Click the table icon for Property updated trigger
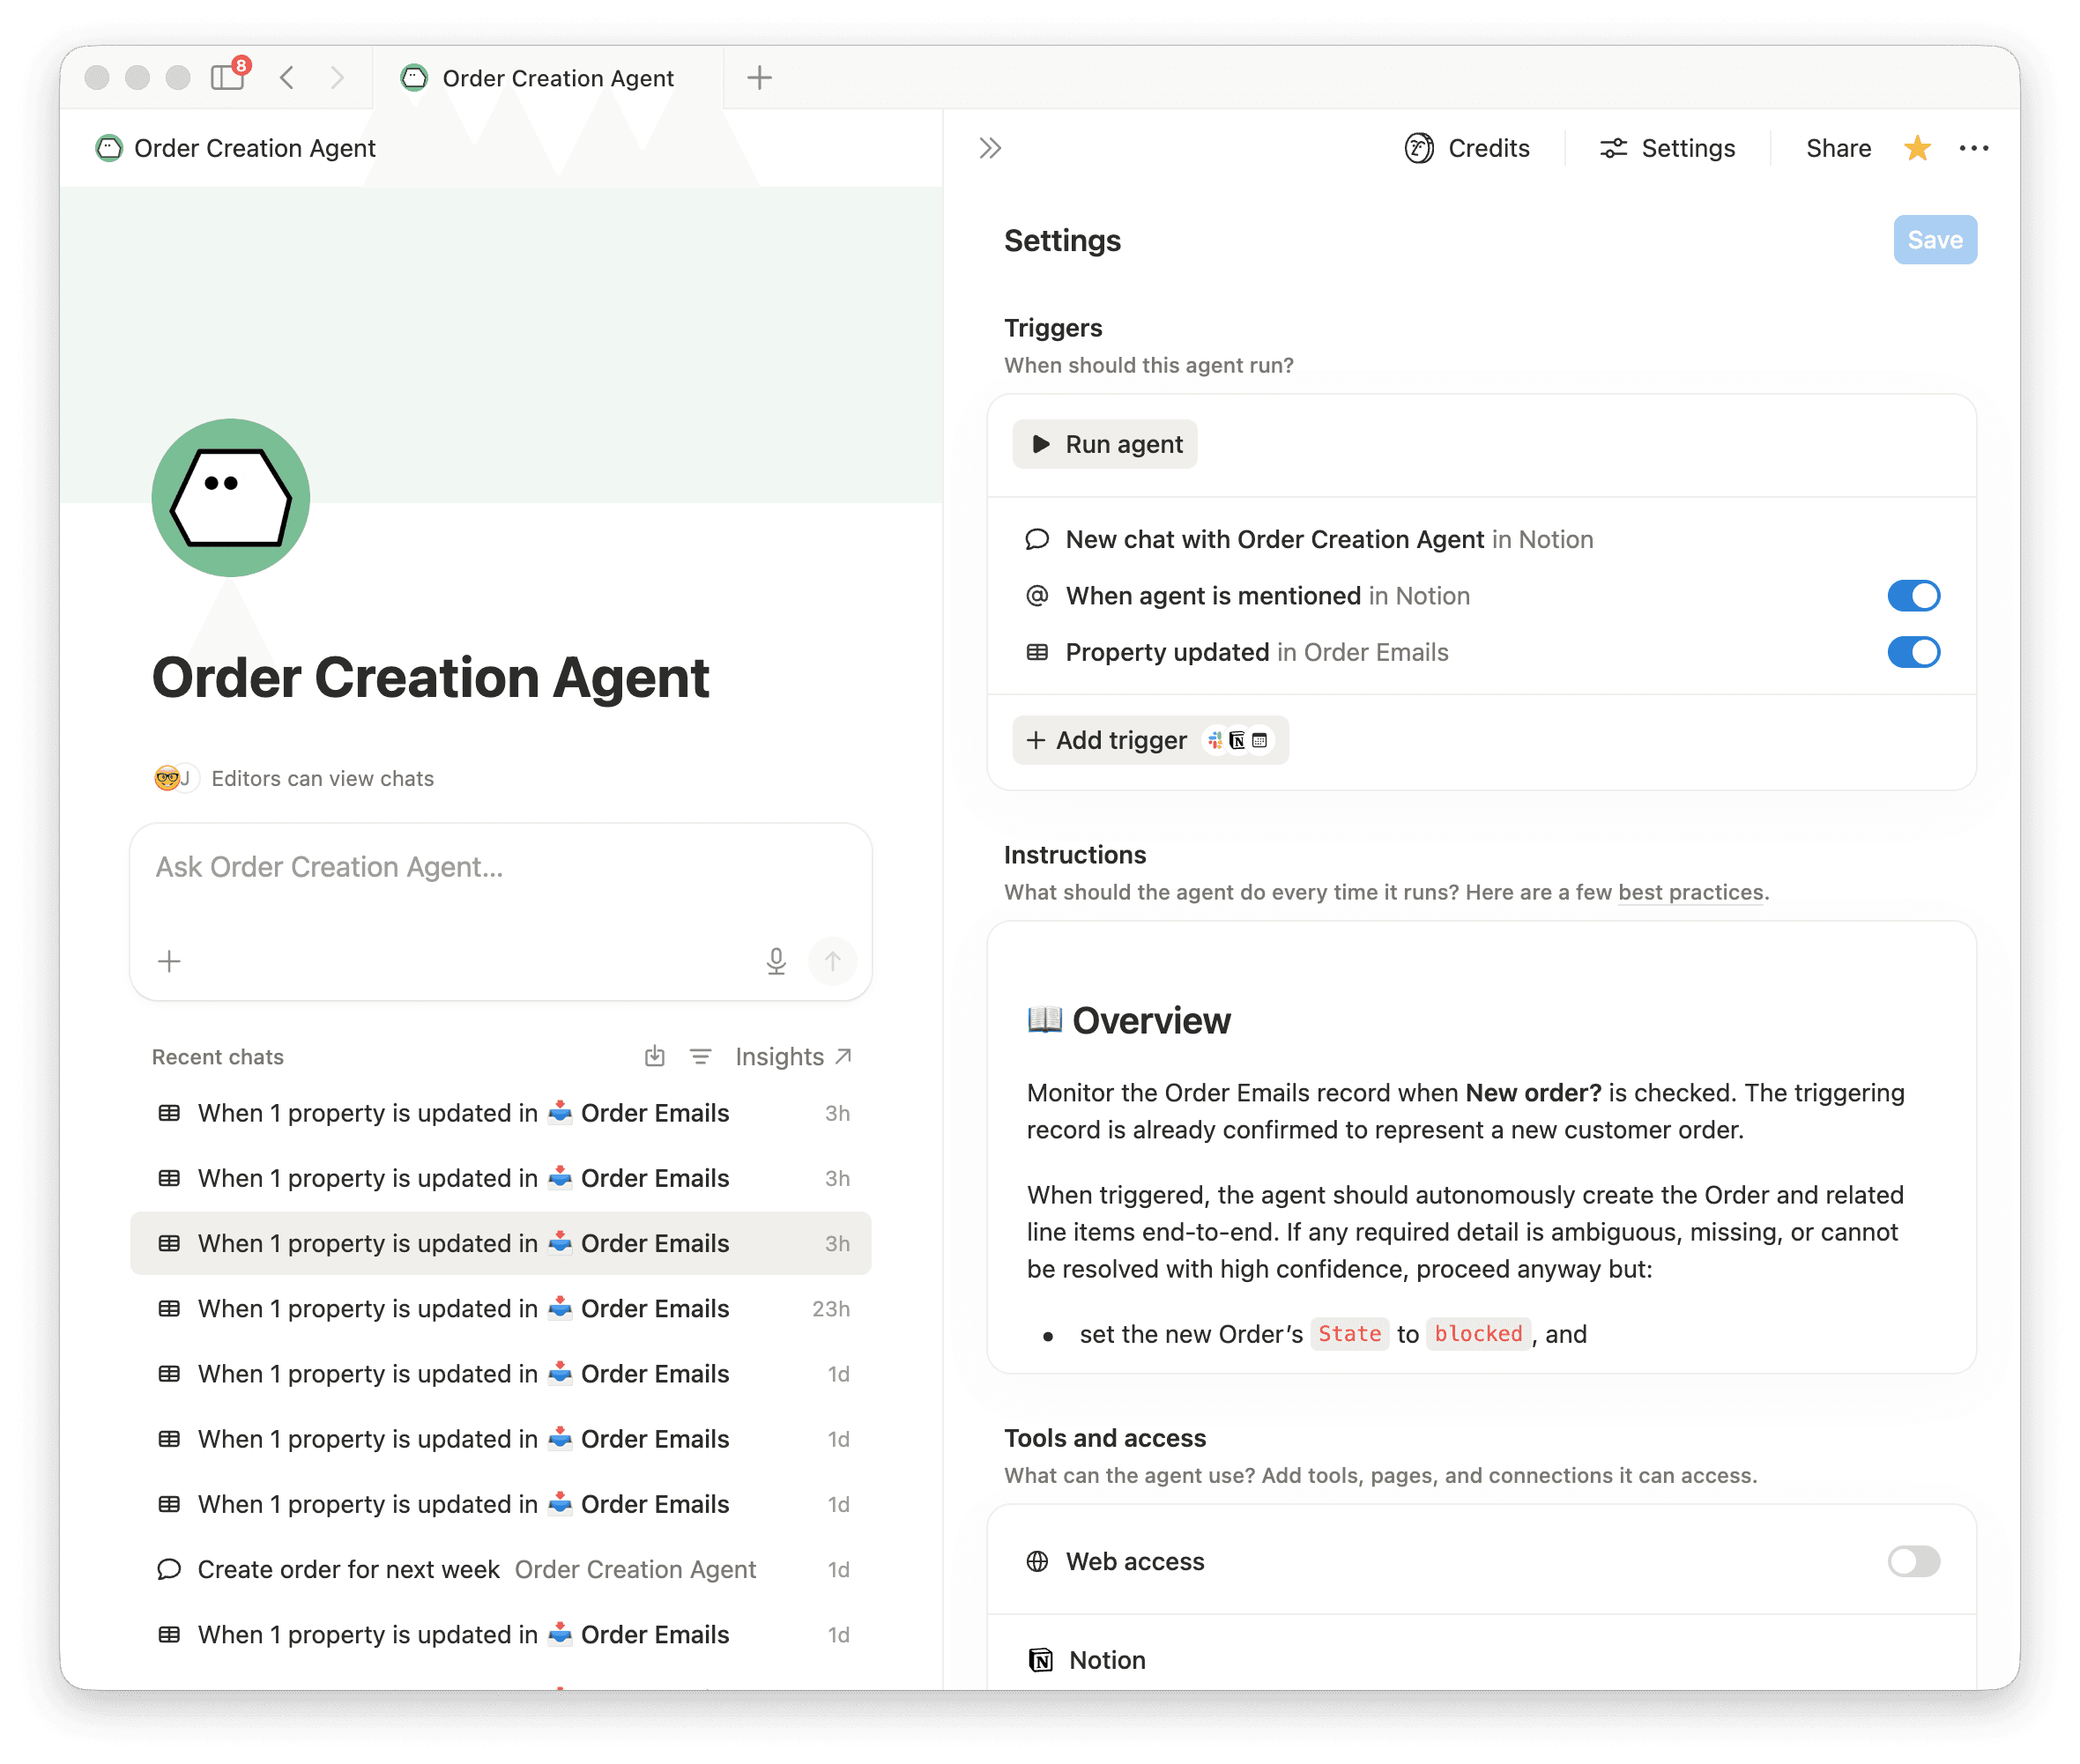 (x=1037, y=652)
